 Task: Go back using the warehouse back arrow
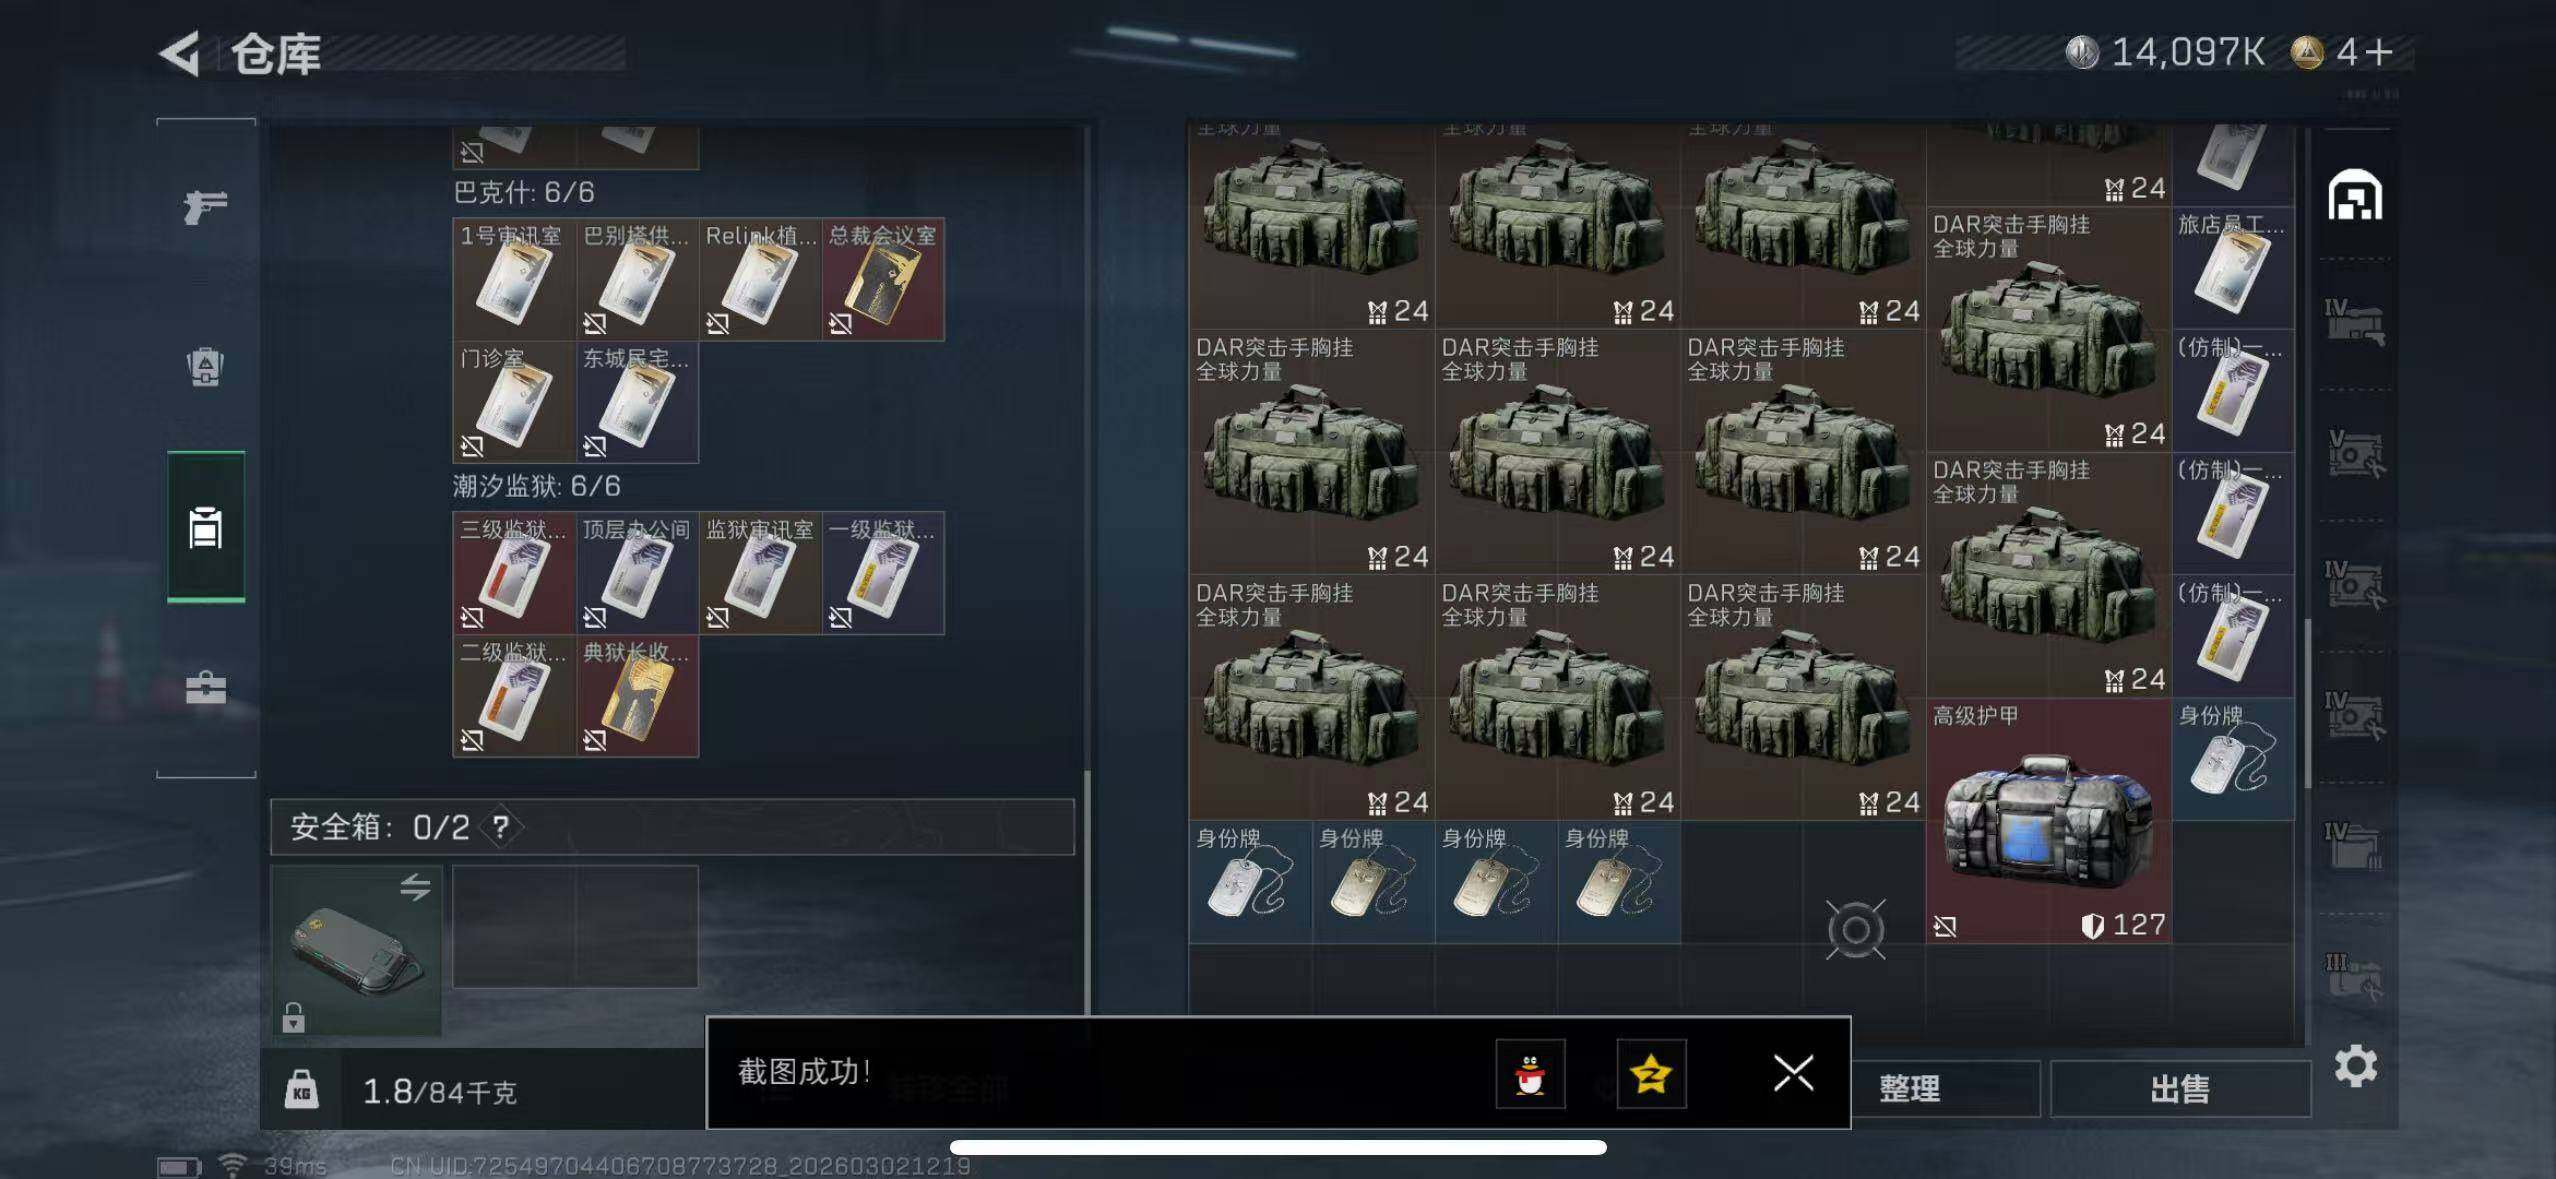click(181, 54)
